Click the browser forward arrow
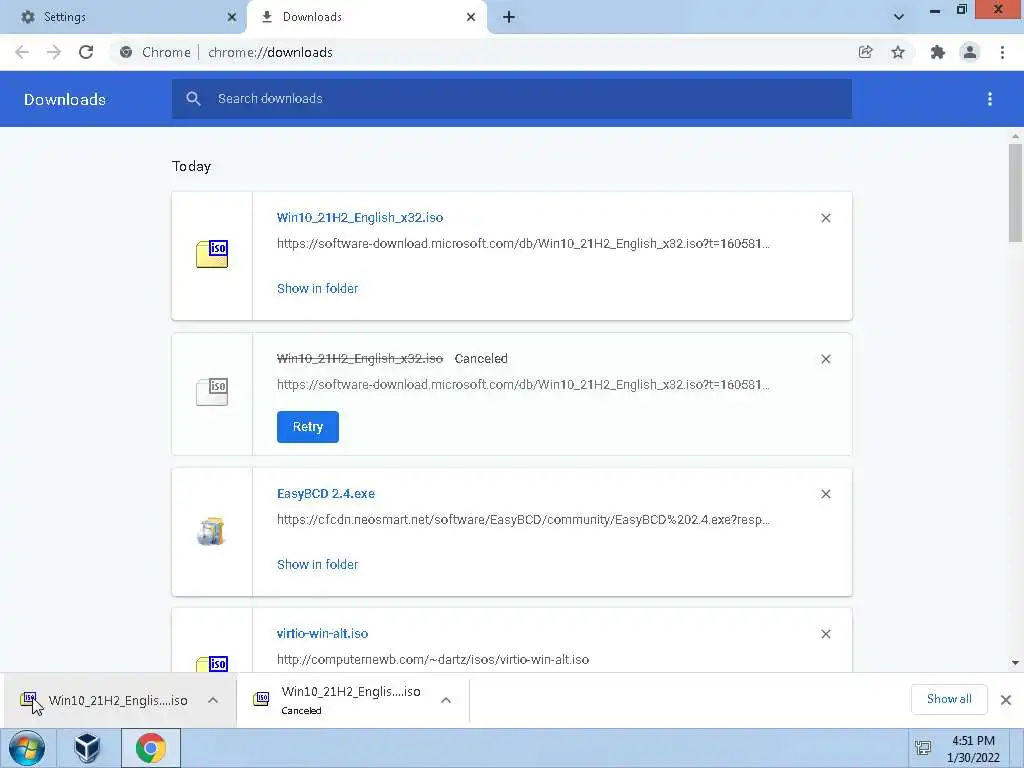Viewport: 1024px width, 768px height. (54, 52)
